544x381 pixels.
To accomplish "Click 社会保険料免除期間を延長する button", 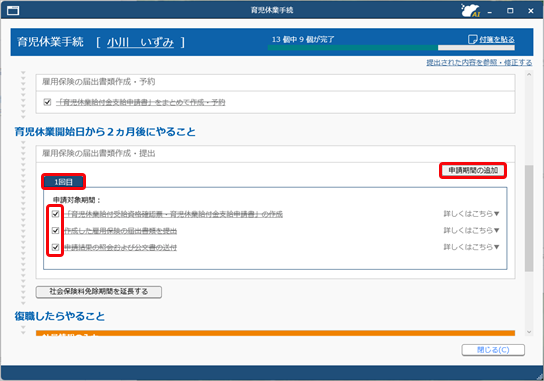I will 99,291.
